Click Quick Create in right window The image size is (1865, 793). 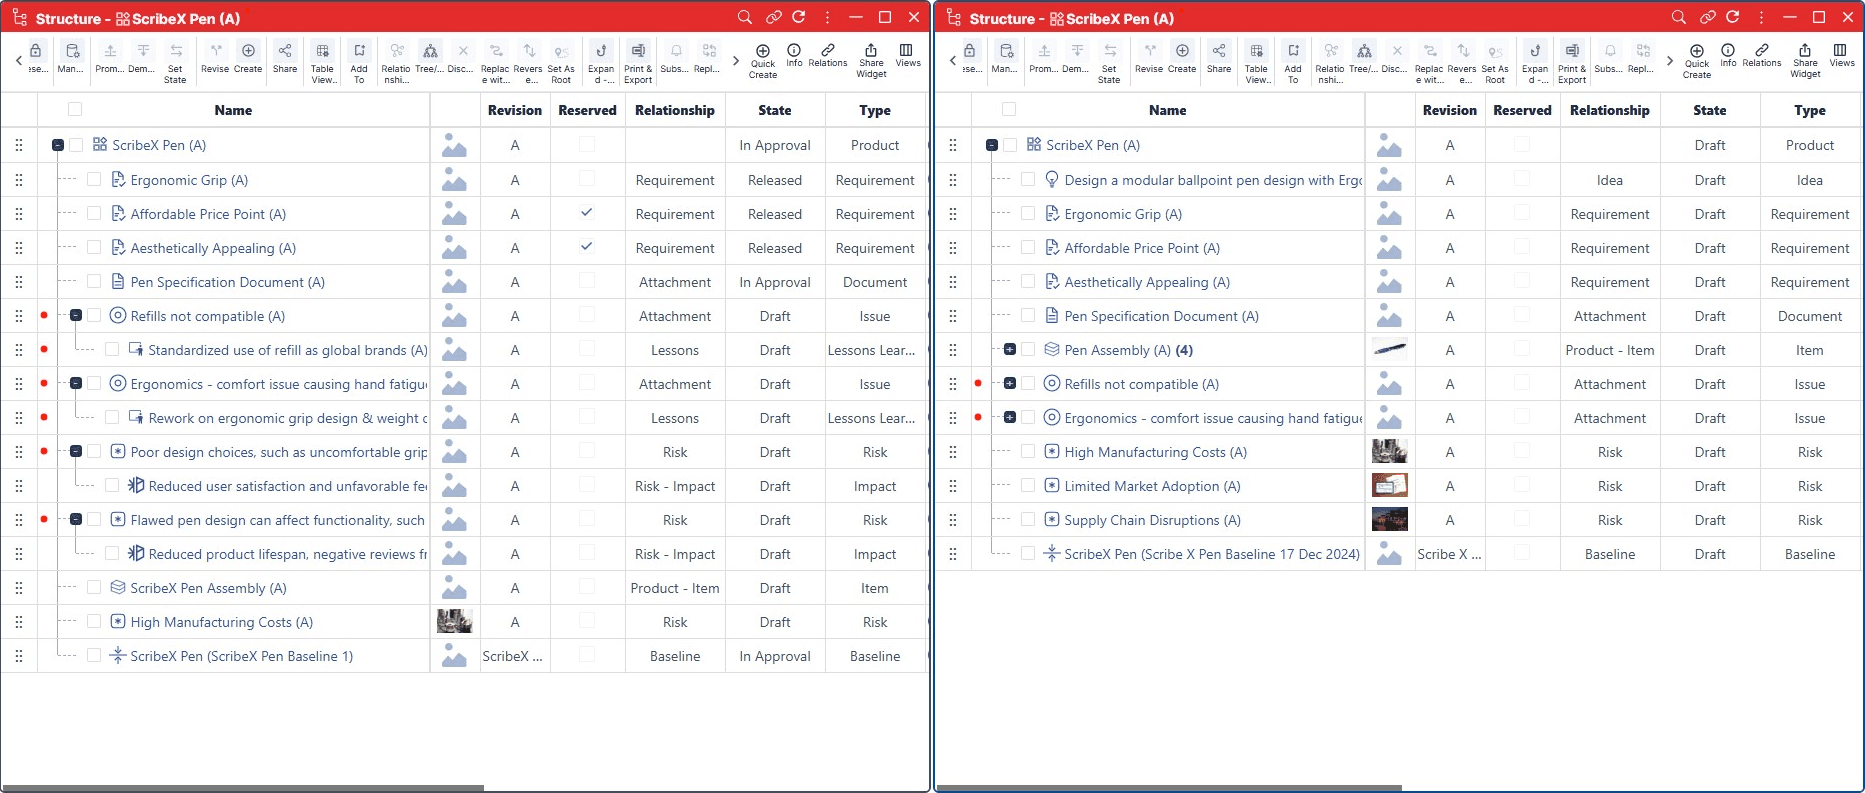click(x=1697, y=60)
